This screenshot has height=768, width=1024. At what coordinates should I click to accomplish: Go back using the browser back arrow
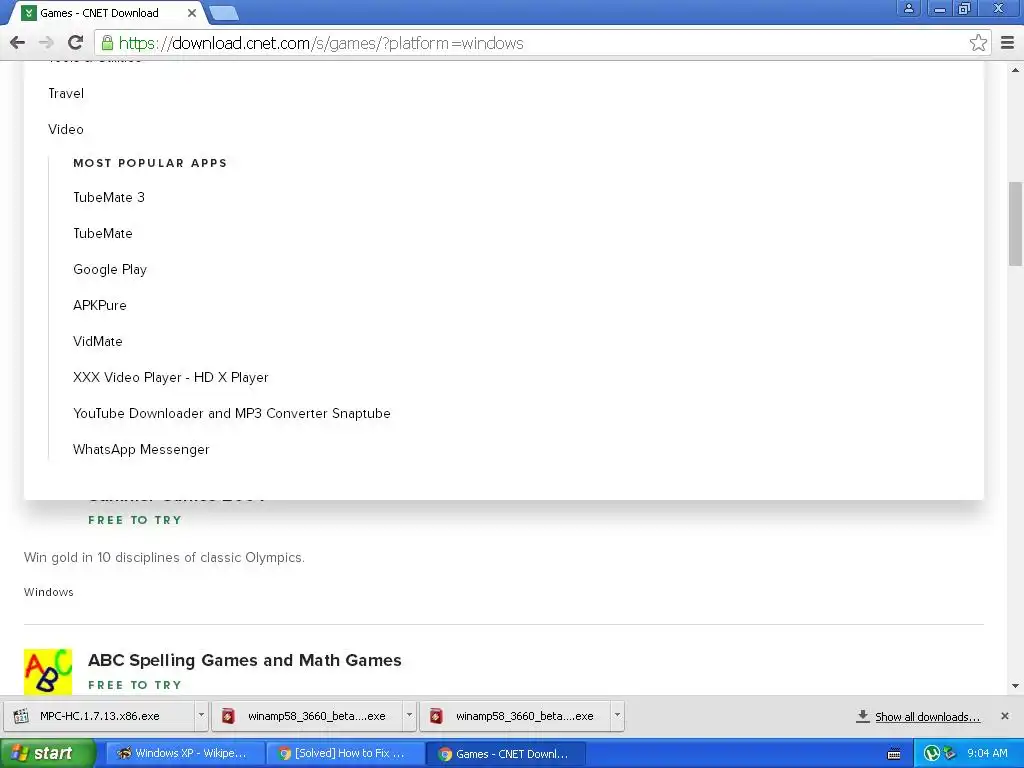click(x=18, y=43)
